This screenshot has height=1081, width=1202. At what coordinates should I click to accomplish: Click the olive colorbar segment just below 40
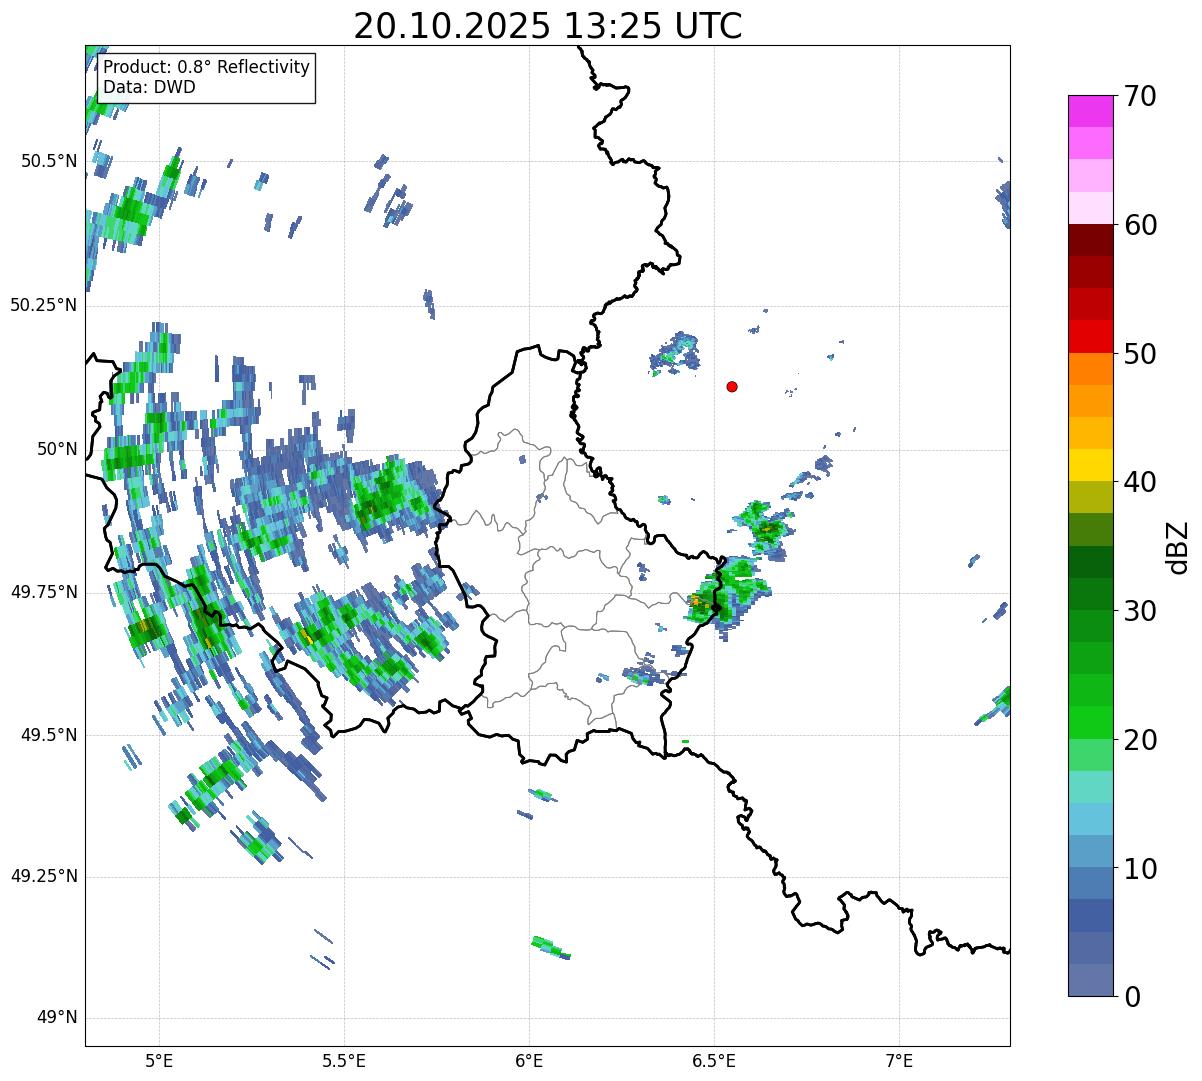tap(1091, 497)
